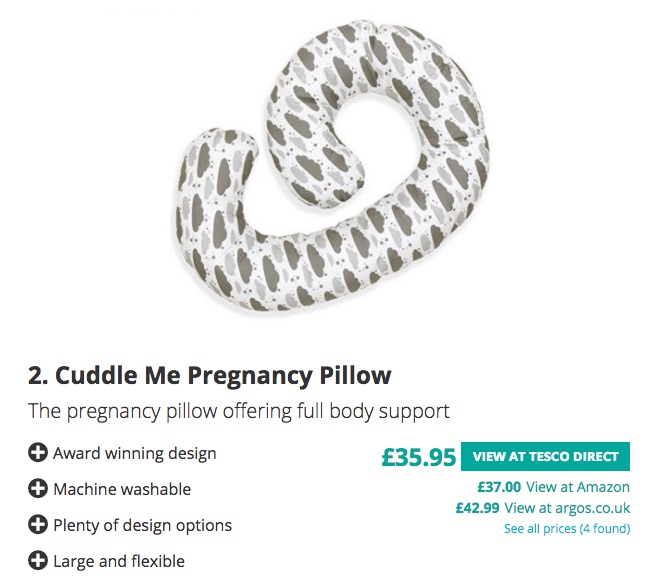Expand plus icon for Plenty of design options

(38, 526)
